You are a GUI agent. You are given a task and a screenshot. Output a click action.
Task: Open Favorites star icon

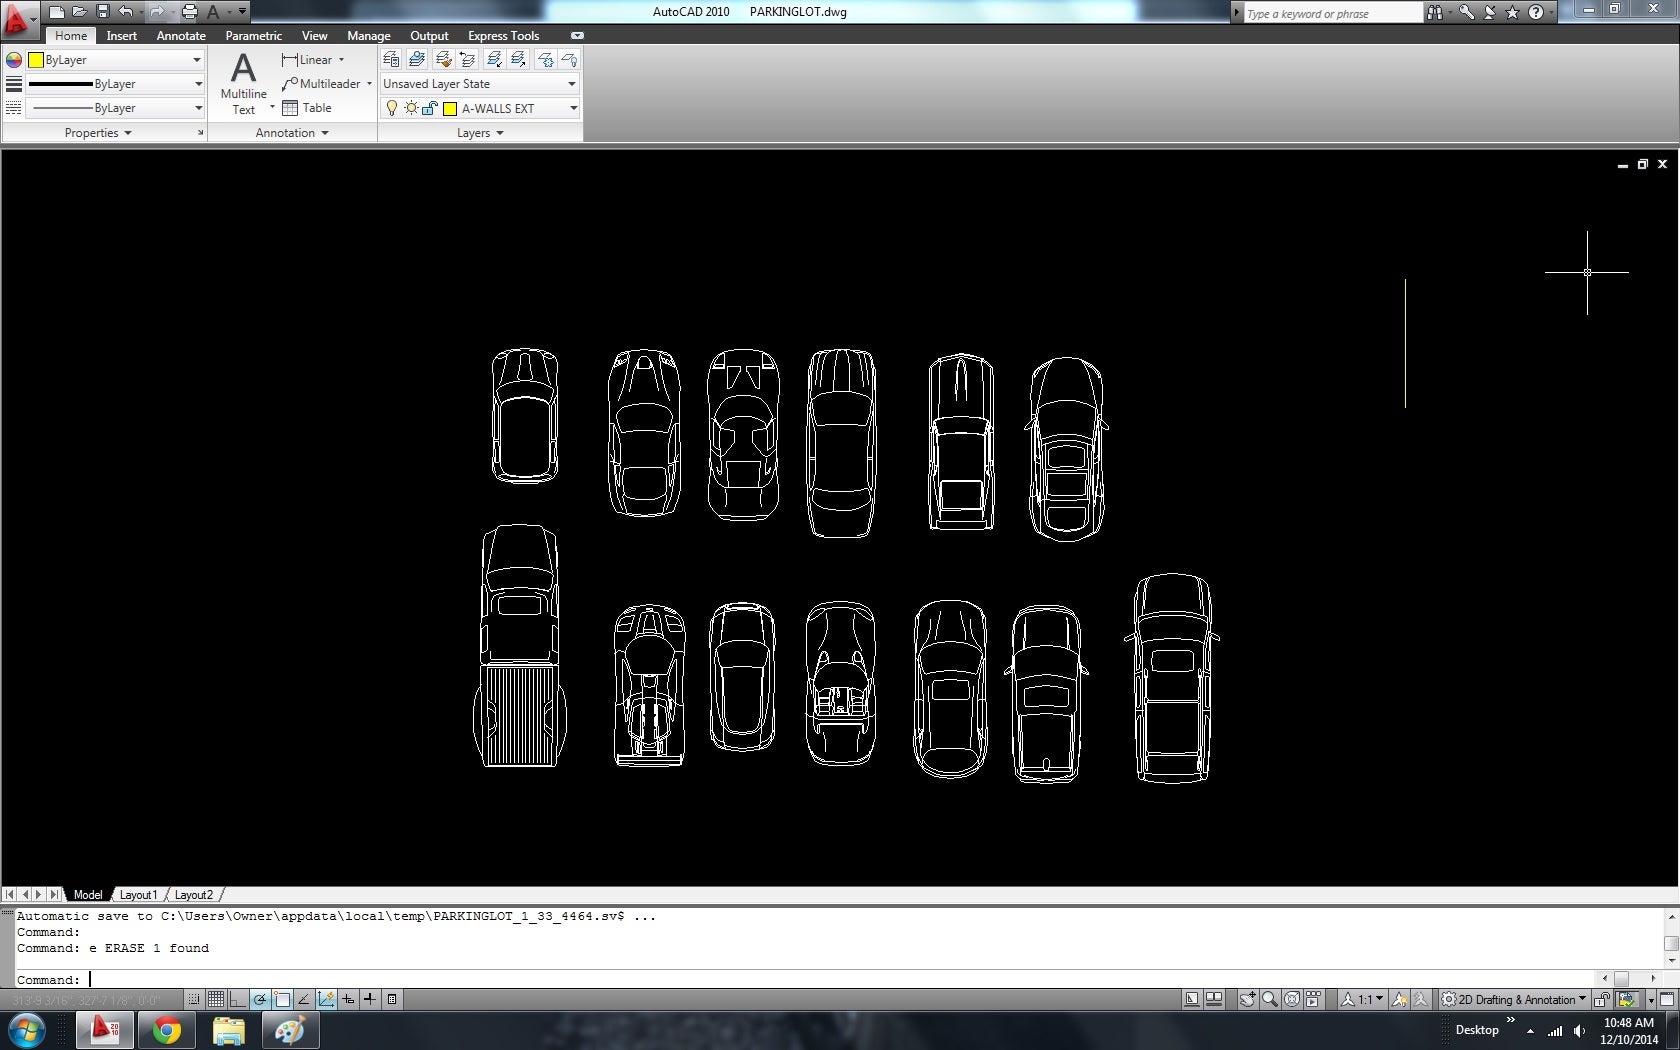pyautogui.click(x=1512, y=13)
